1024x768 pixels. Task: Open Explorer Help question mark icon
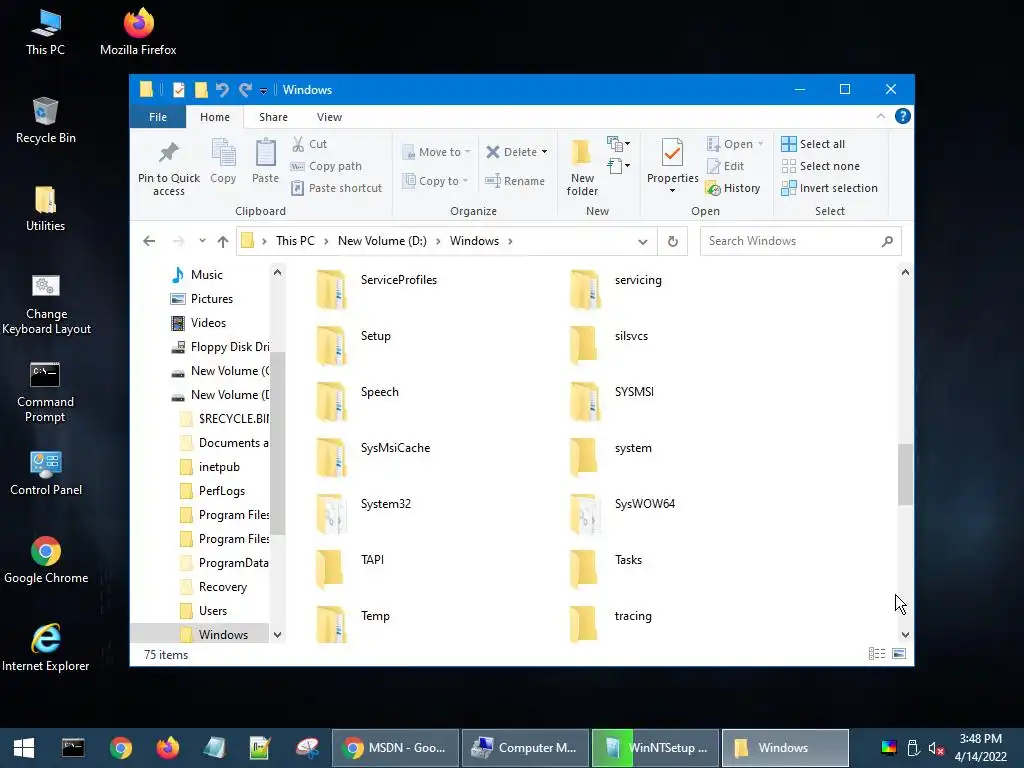pyautogui.click(x=903, y=116)
